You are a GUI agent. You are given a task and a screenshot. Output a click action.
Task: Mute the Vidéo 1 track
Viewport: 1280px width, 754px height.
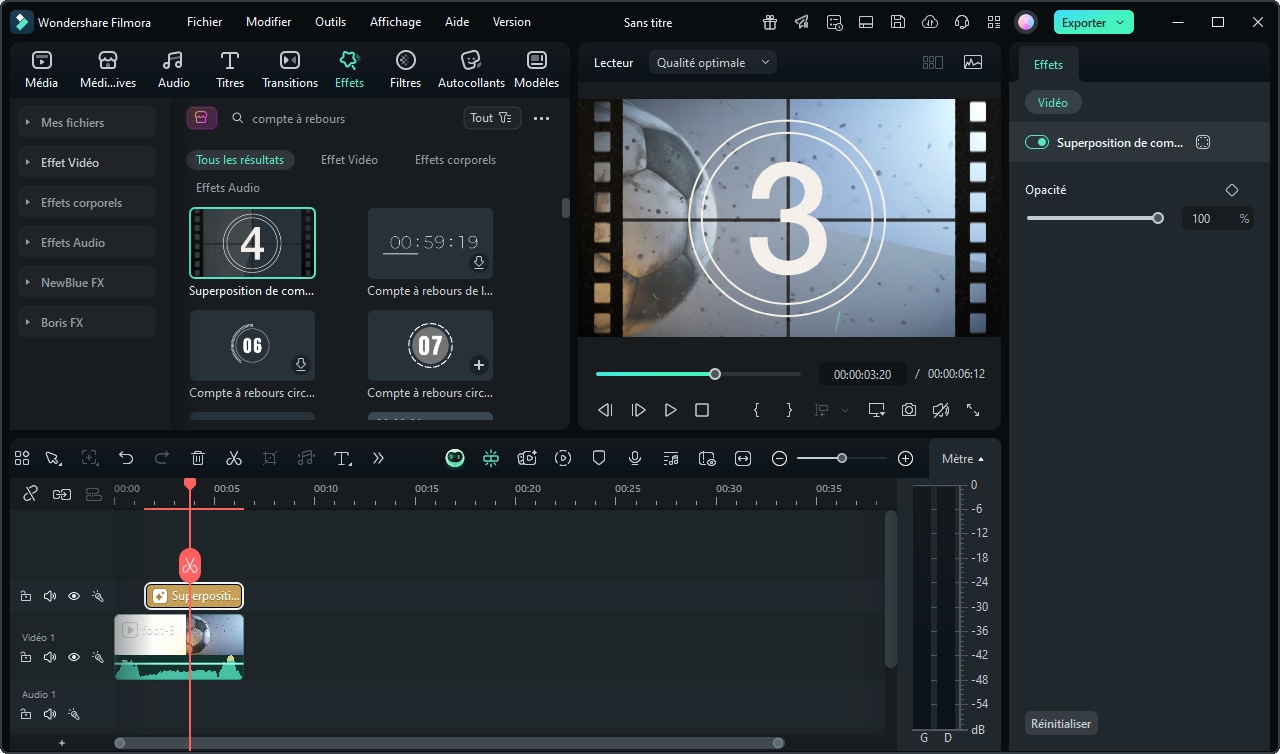(x=50, y=657)
